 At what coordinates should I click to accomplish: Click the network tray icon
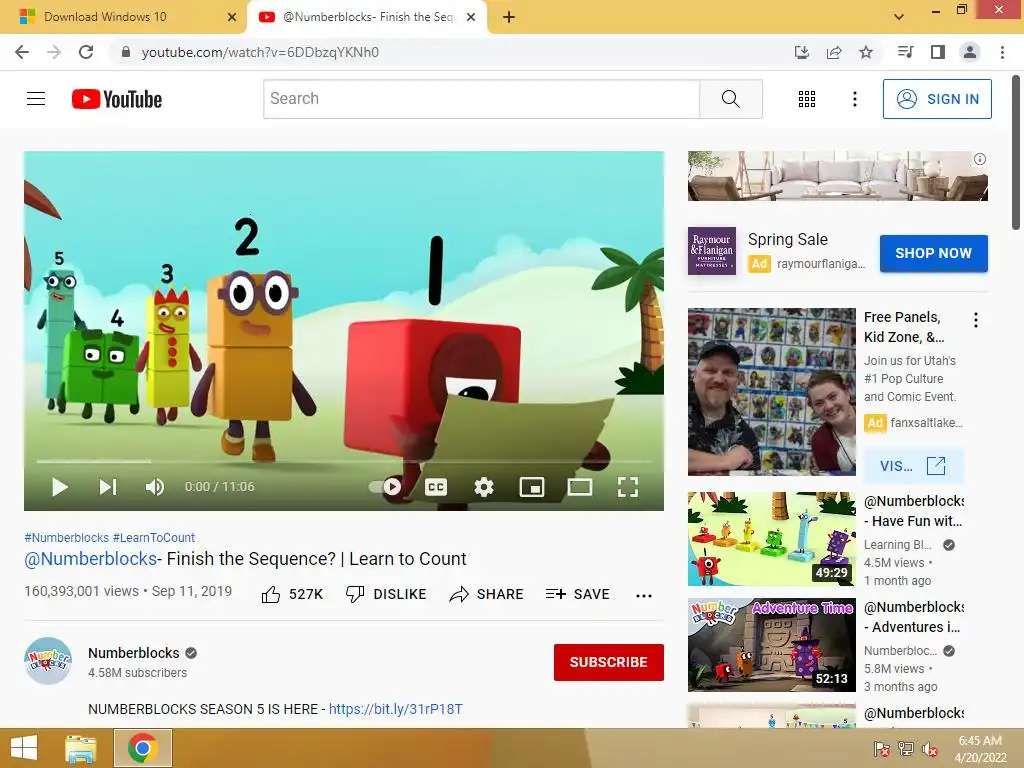coord(906,749)
